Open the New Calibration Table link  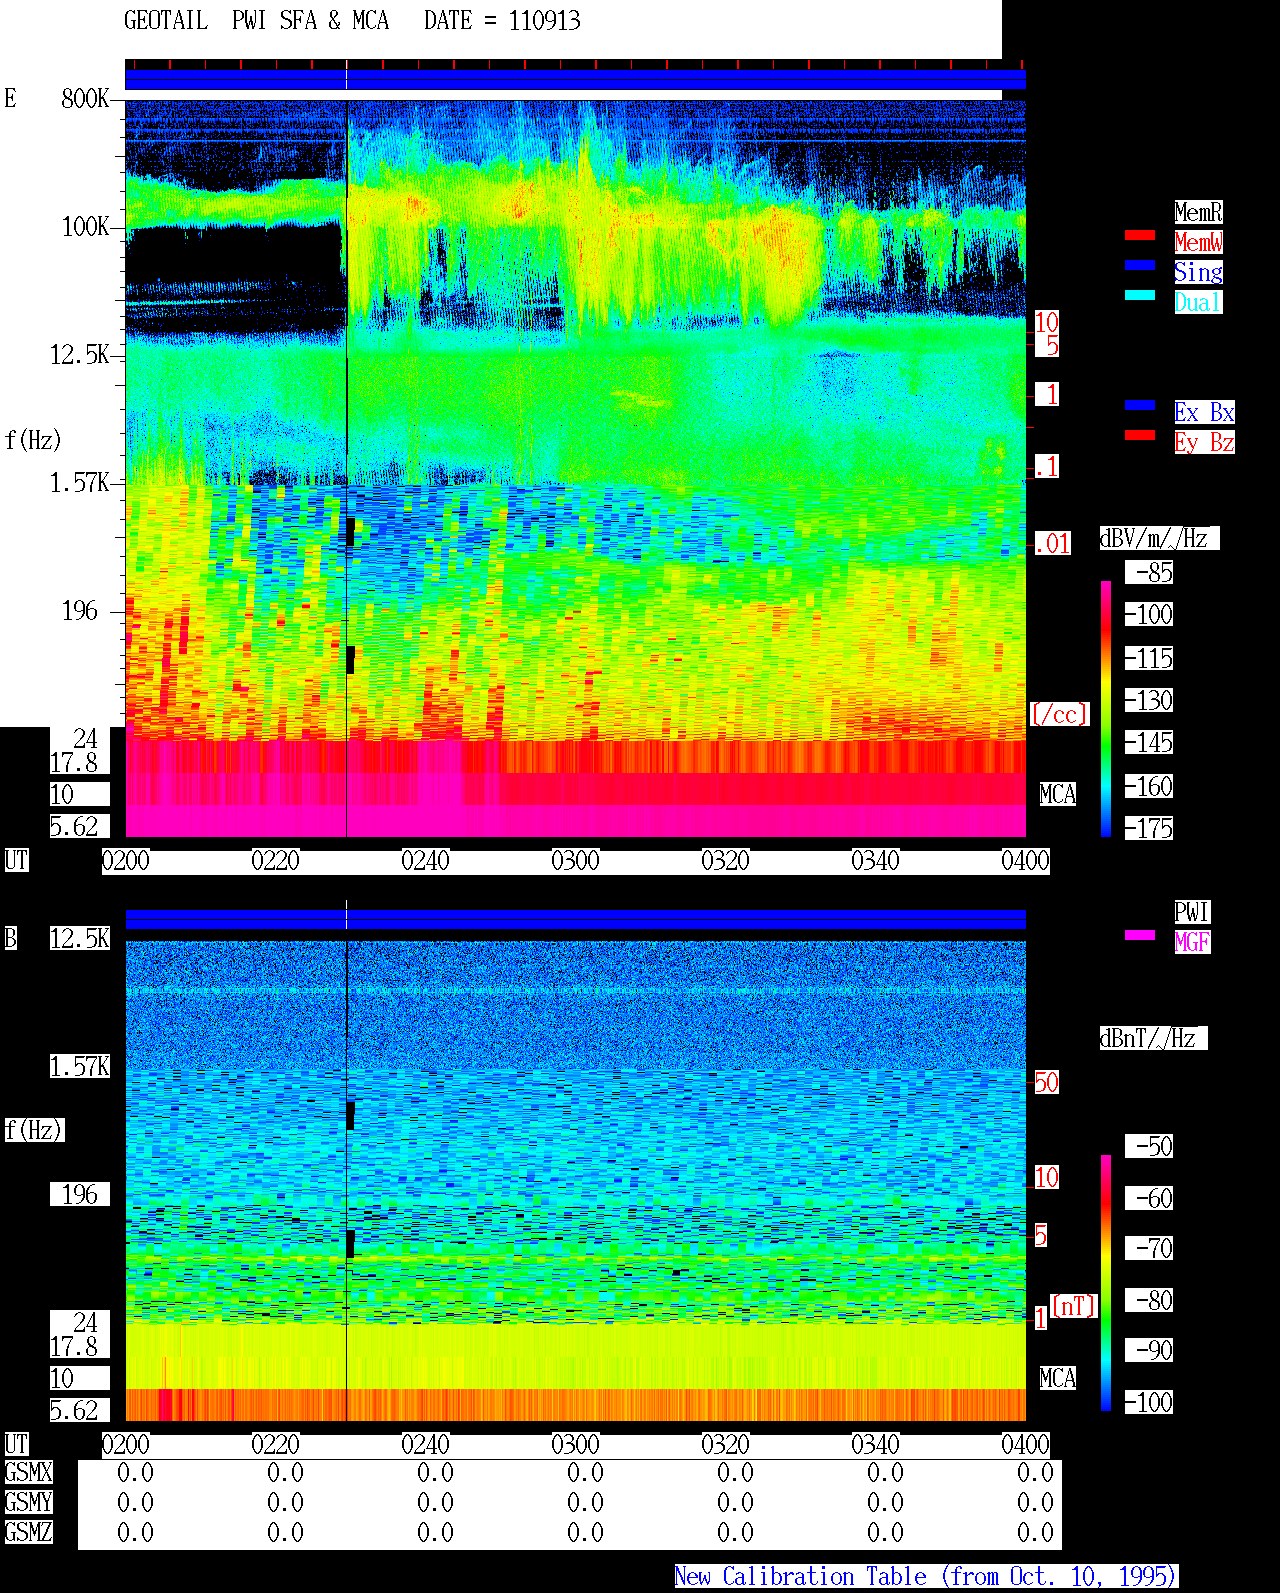pyautogui.click(x=926, y=1576)
